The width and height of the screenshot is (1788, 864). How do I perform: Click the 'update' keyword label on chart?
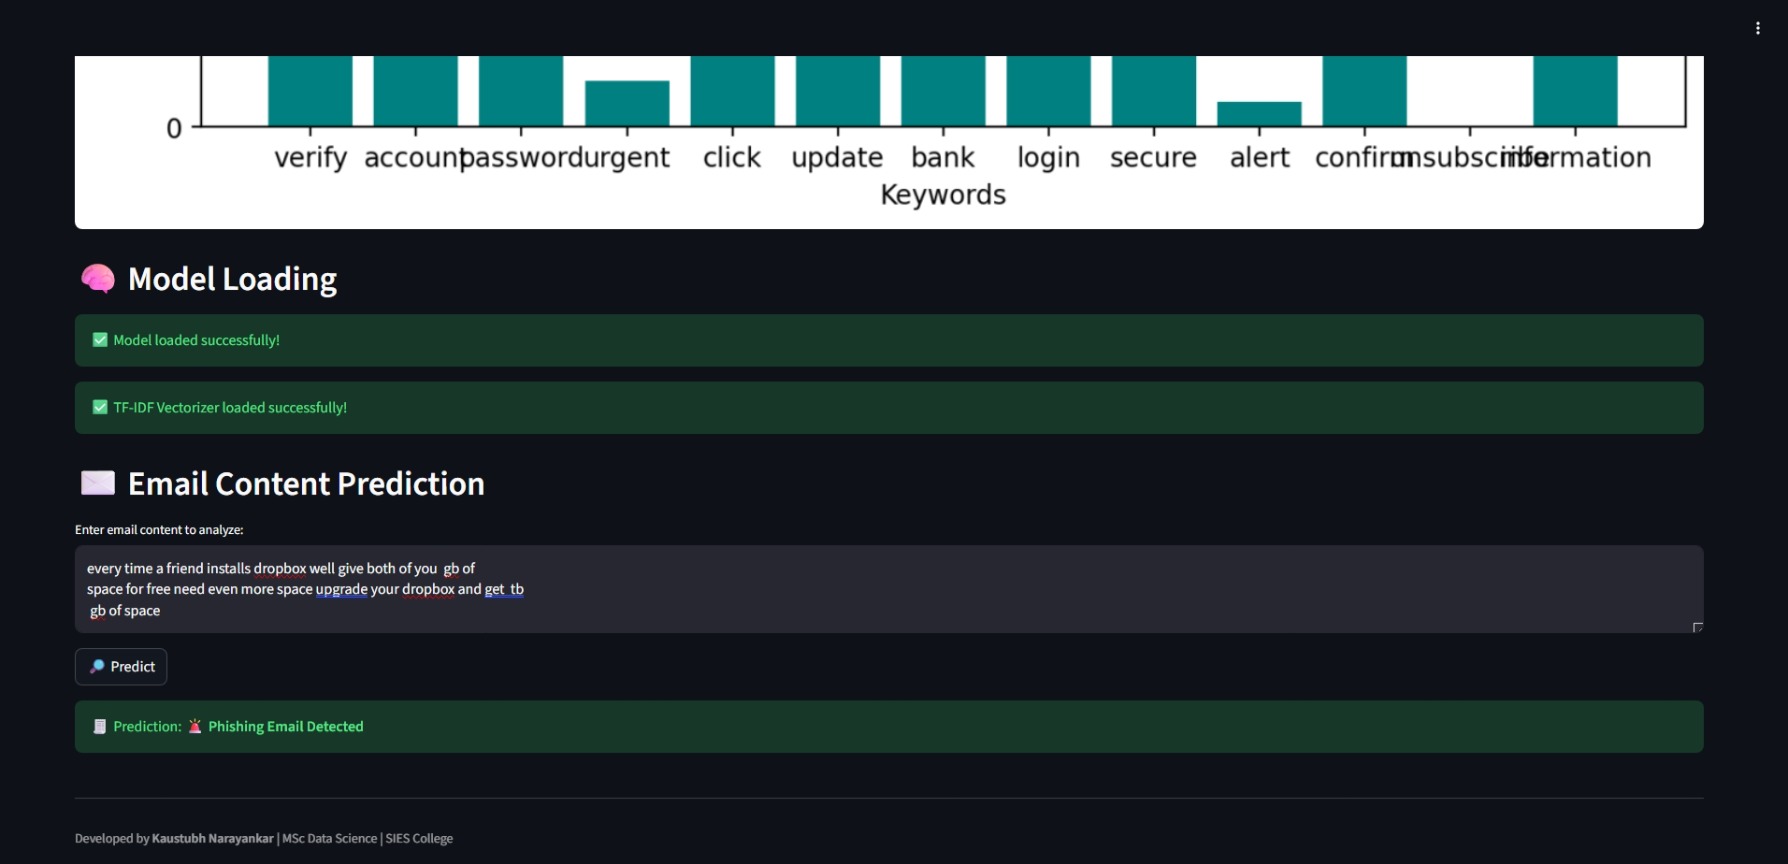click(x=837, y=158)
